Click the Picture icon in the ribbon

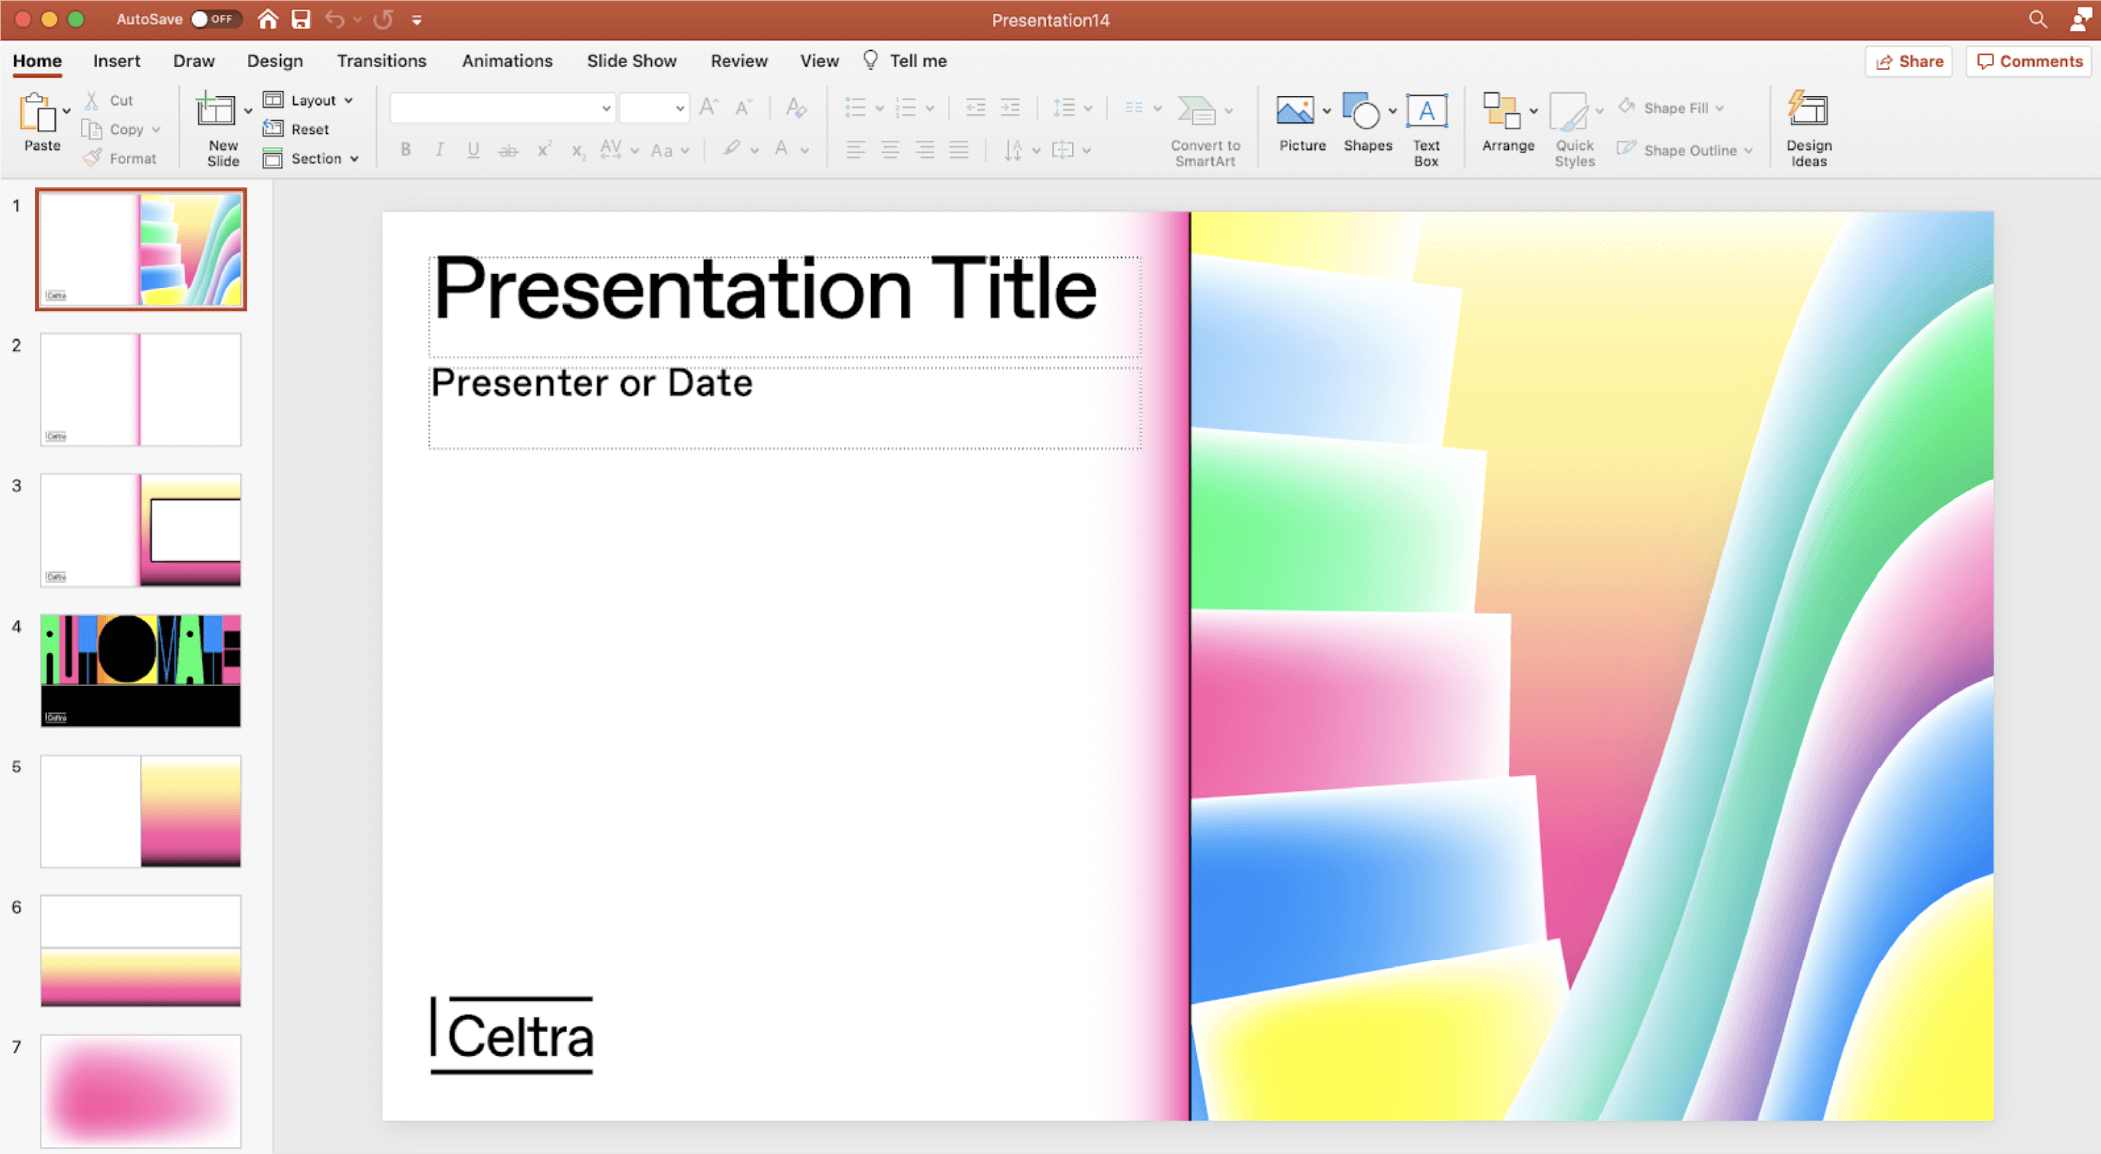click(x=1295, y=112)
